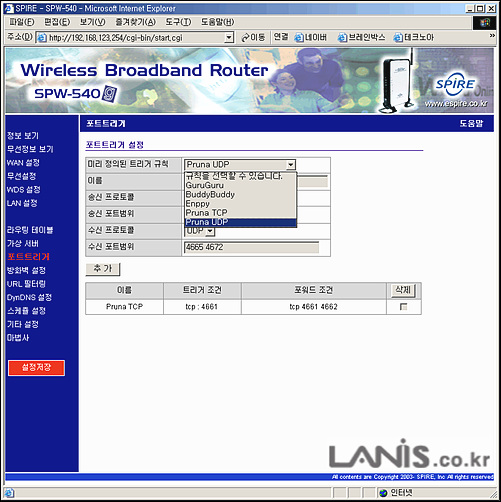
Task: Choose highlighted Pruna UDP list option
Action: 240,222
